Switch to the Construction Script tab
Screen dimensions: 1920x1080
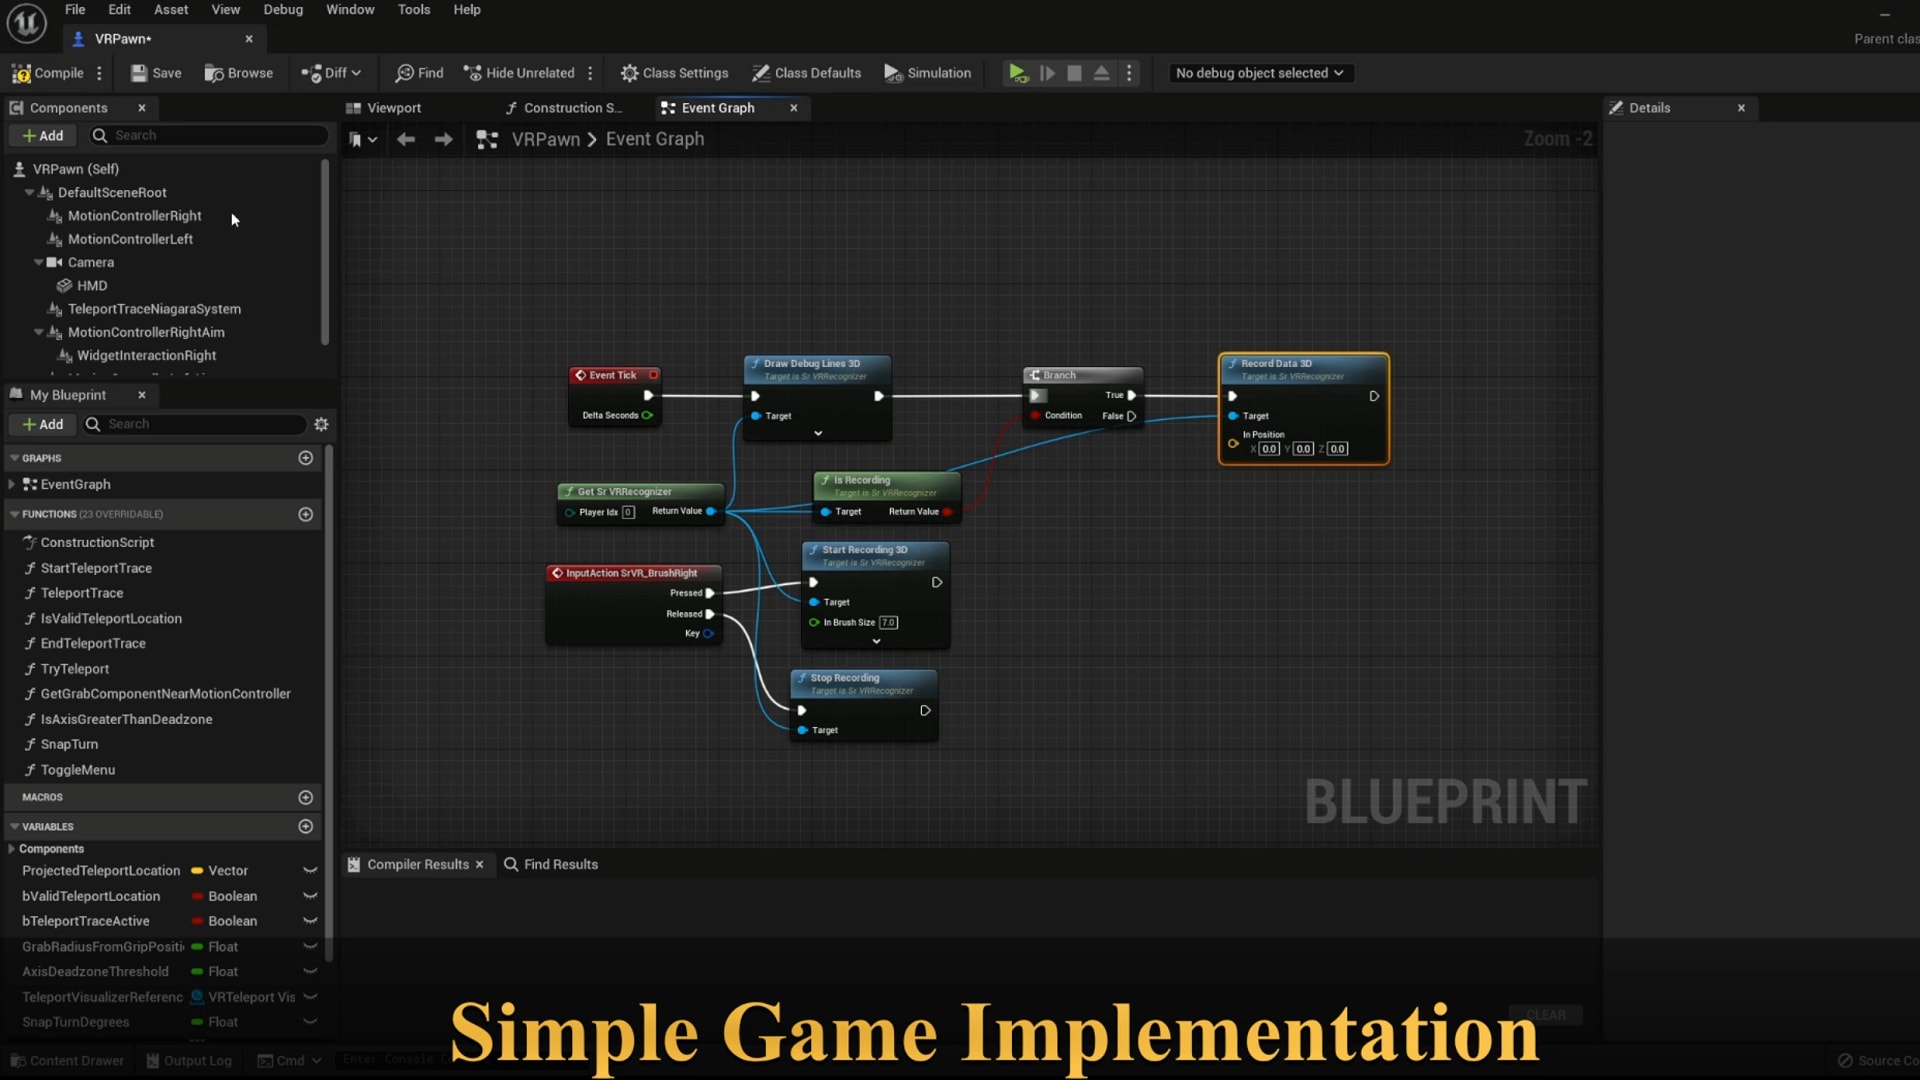point(563,108)
